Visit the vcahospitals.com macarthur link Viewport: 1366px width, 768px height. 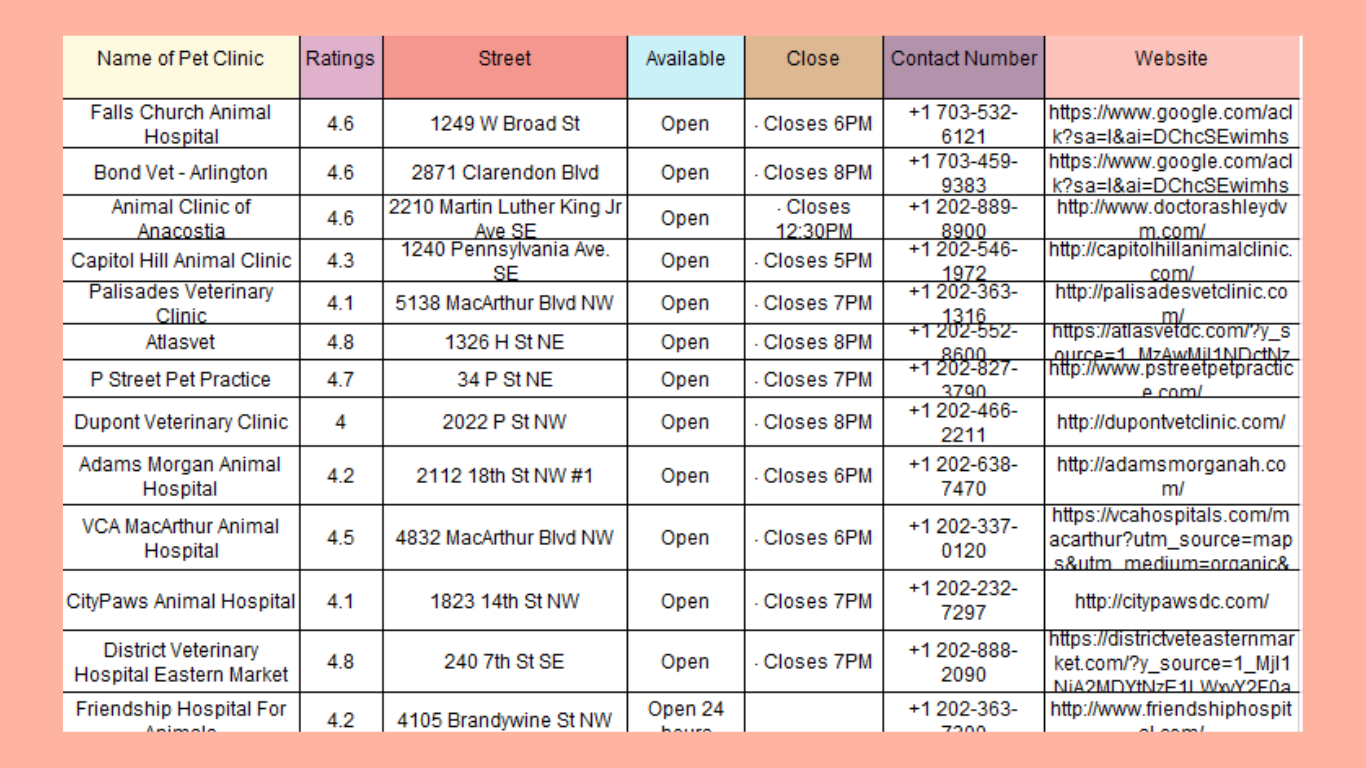tap(1172, 538)
